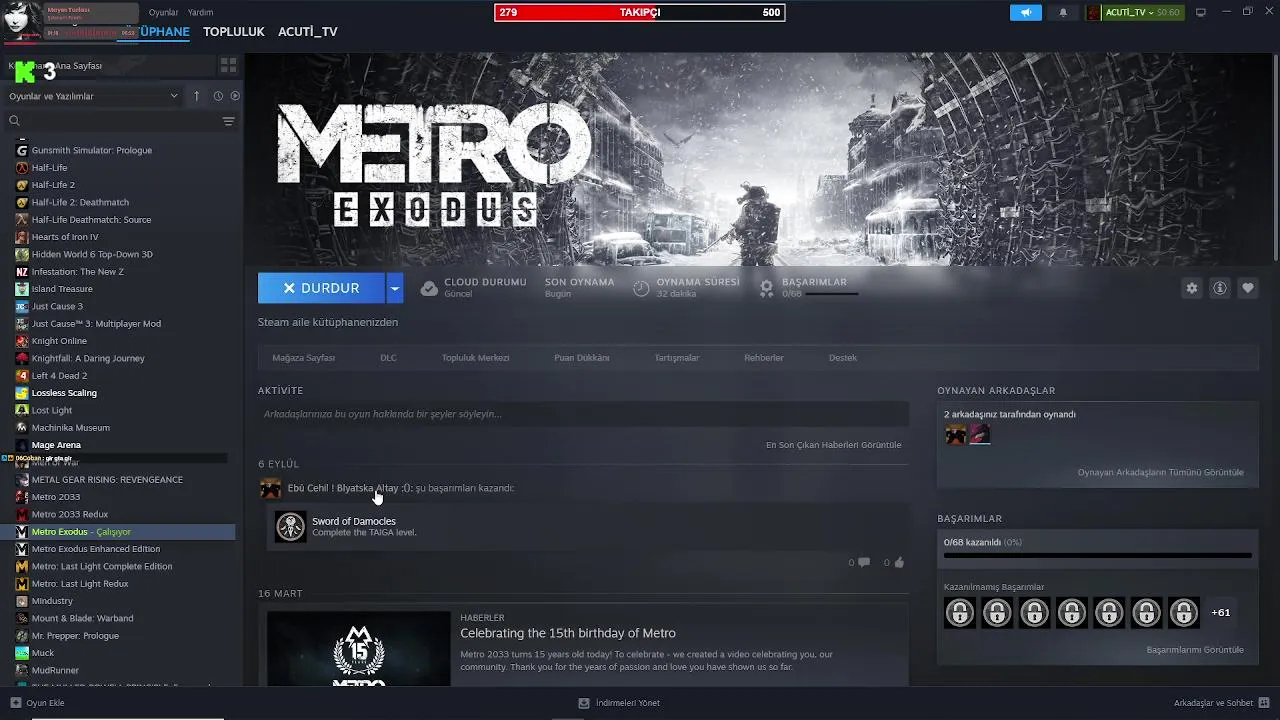Open game settings gear icon
This screenshot has width=1280, height=720.
(1192, 288)
